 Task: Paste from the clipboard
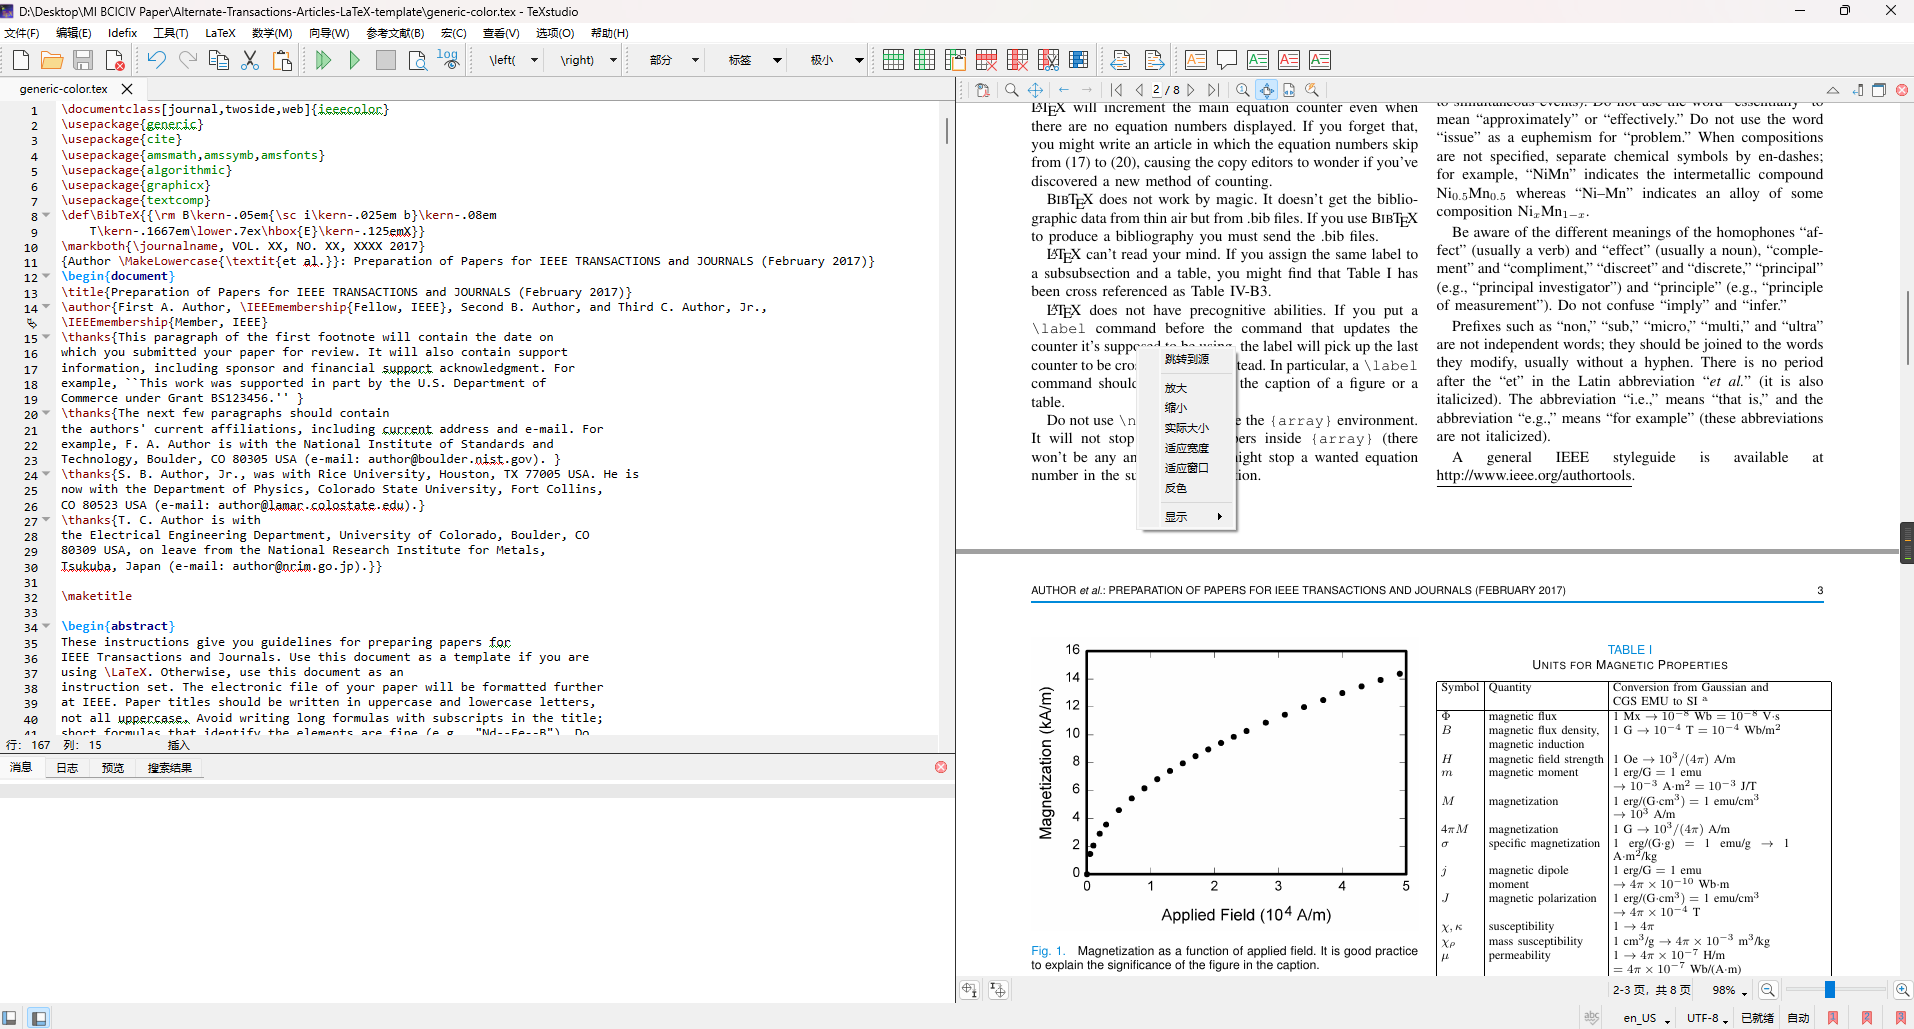282,60
